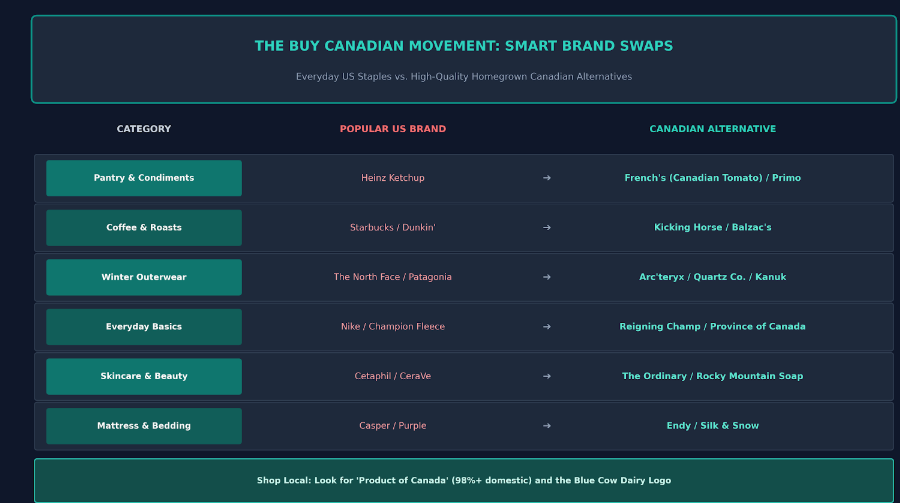Click the arrow next to Starbucks / Dunkin'
900x503 pixels.
tap(546, 227)
